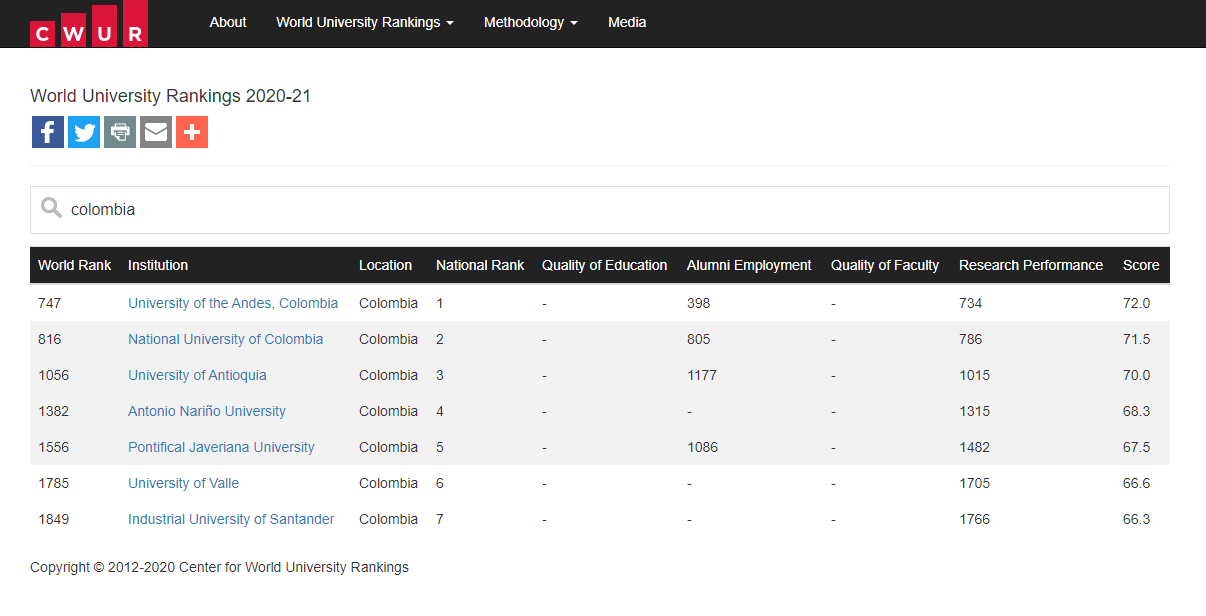This screenshot has width=1206, height=616.
Task: Click the search field containing colombia
Action: [600, 210]
